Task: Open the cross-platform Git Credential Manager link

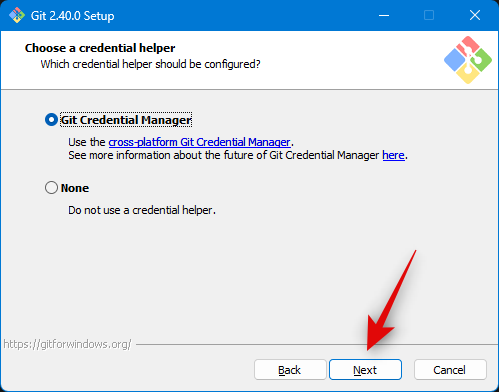Action: (x=199, y=142)
